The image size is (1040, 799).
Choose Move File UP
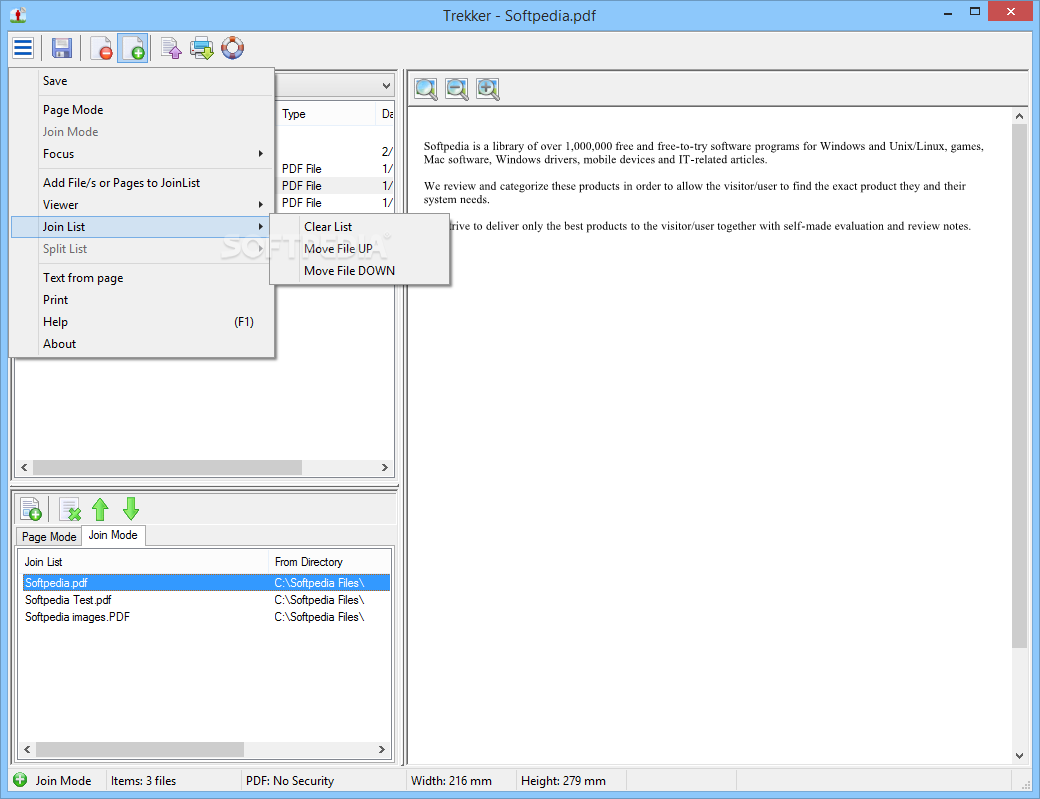pyautogui.click(x=359, y=249)
